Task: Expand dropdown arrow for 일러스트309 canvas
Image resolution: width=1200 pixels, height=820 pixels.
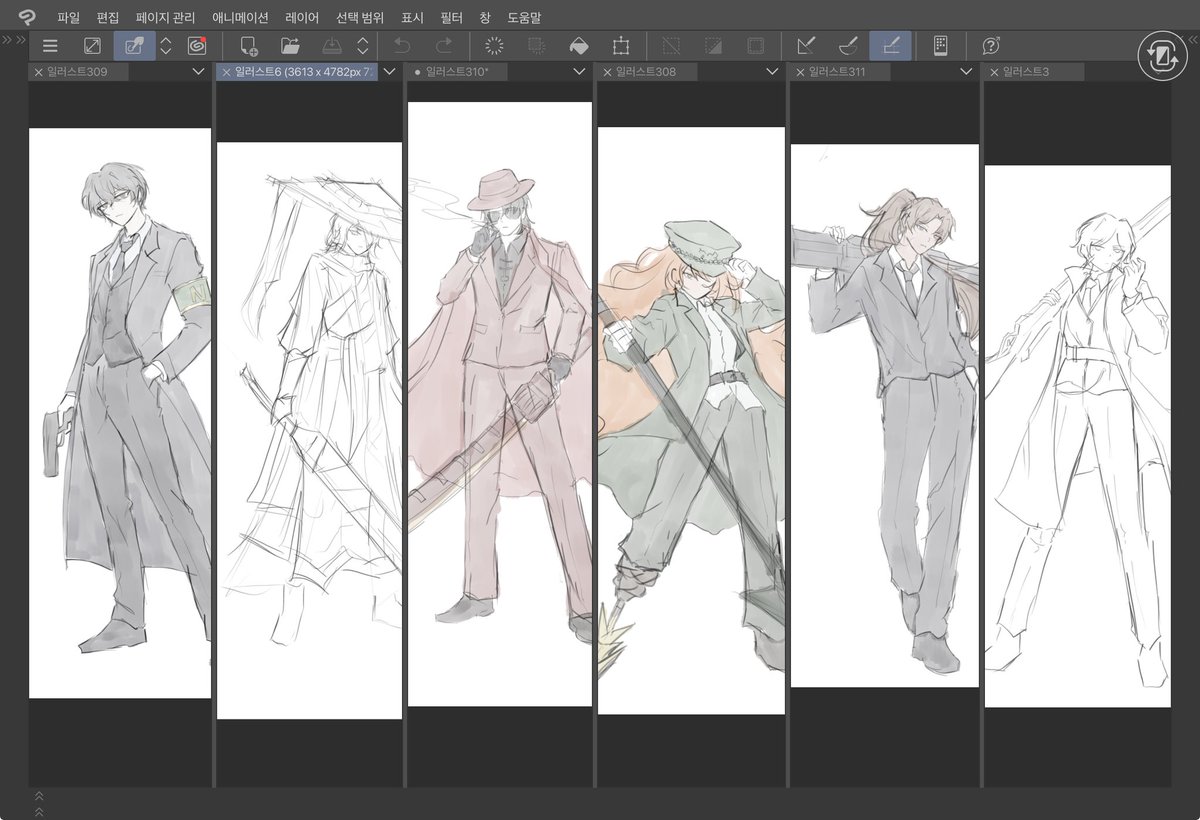Action: click(198, 72)
